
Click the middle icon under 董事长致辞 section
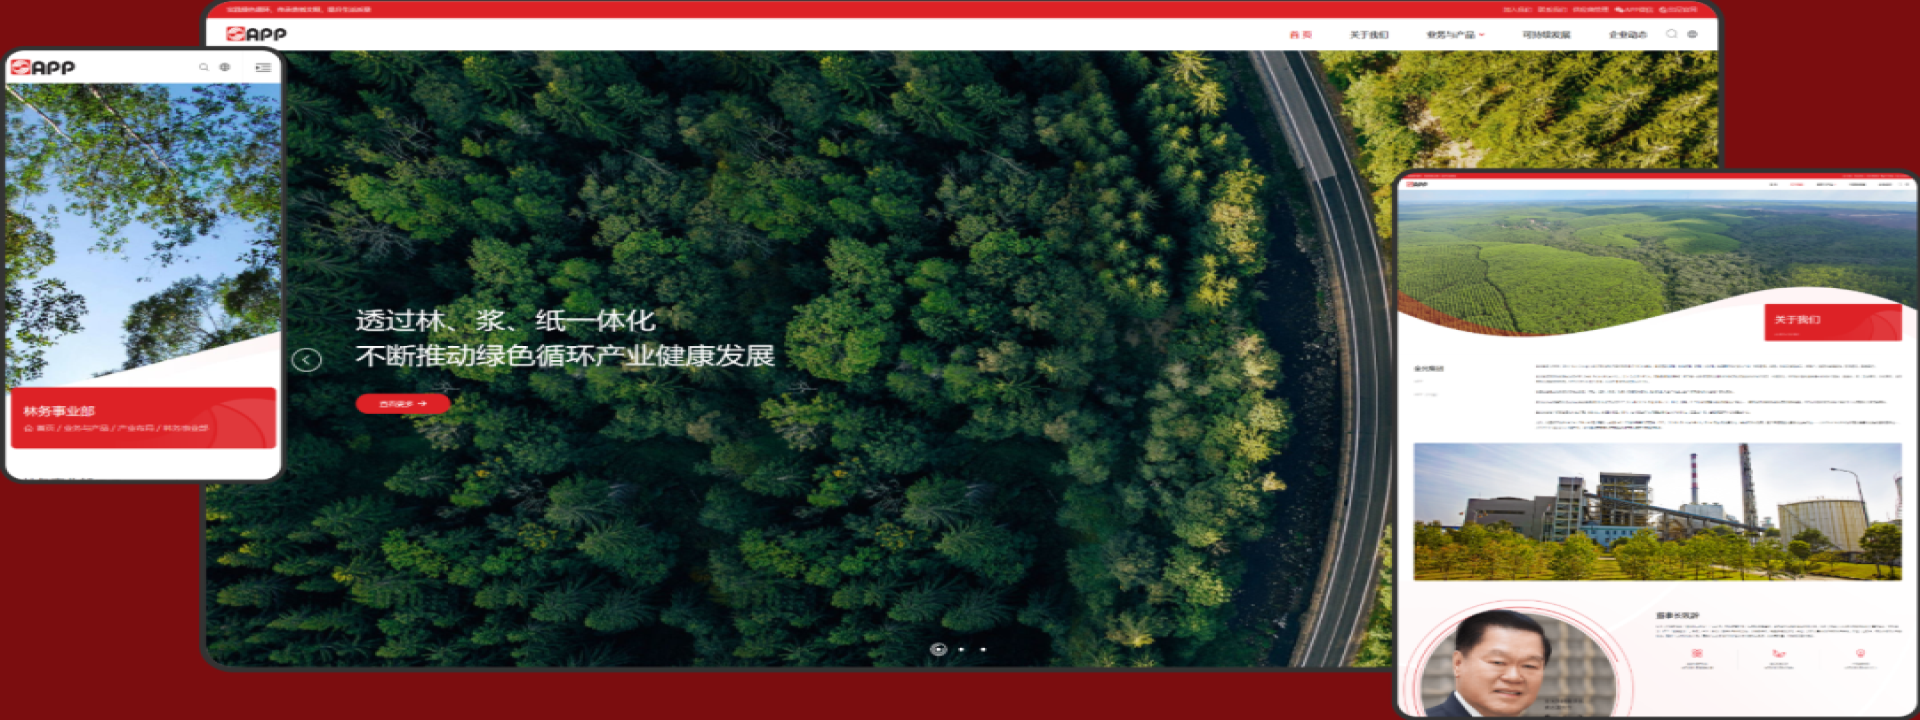(1779, 653)
